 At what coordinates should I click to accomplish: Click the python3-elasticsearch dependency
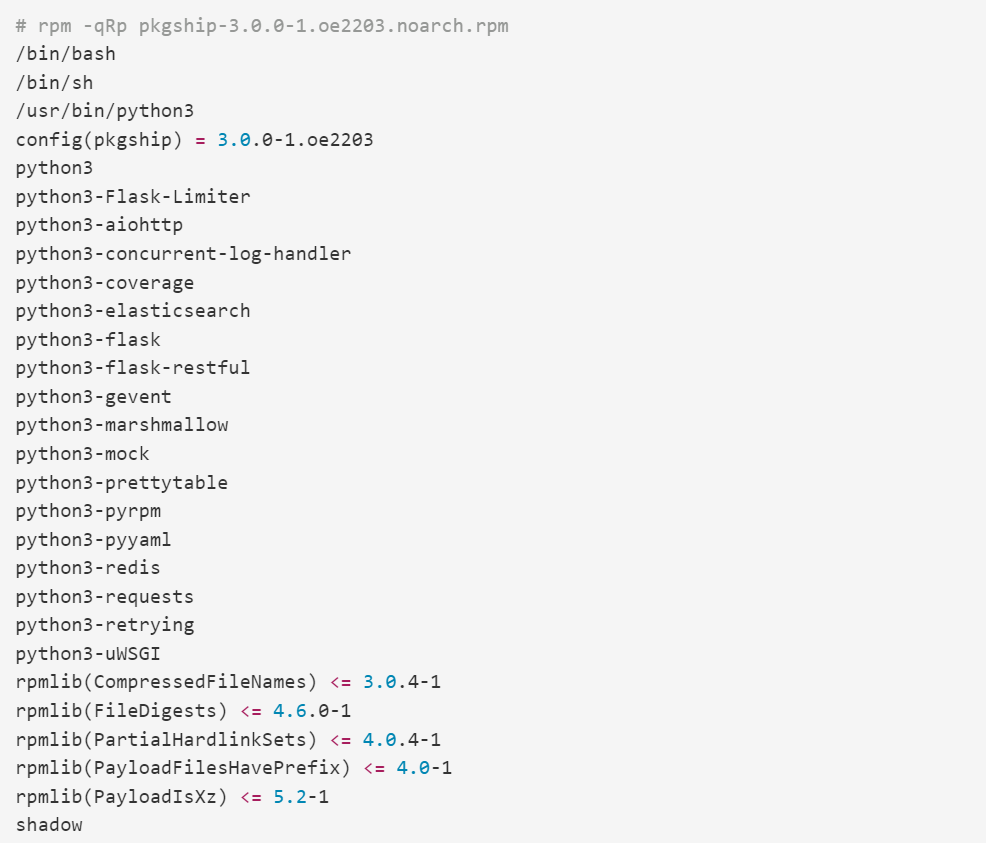(133, 310)
